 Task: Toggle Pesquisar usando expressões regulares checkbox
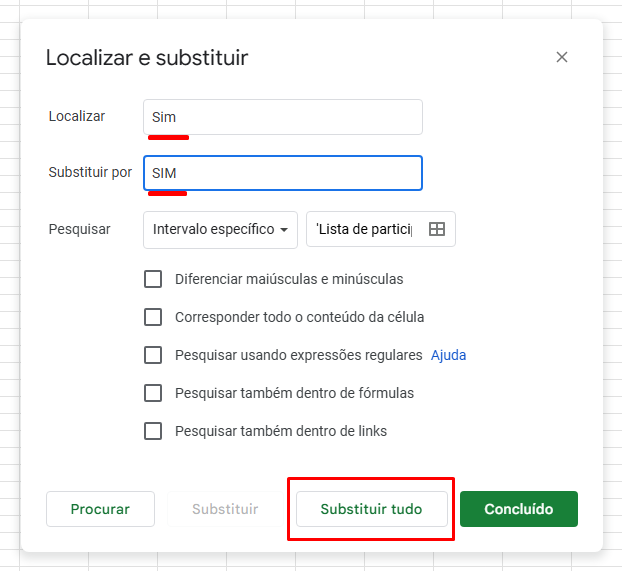153,355
